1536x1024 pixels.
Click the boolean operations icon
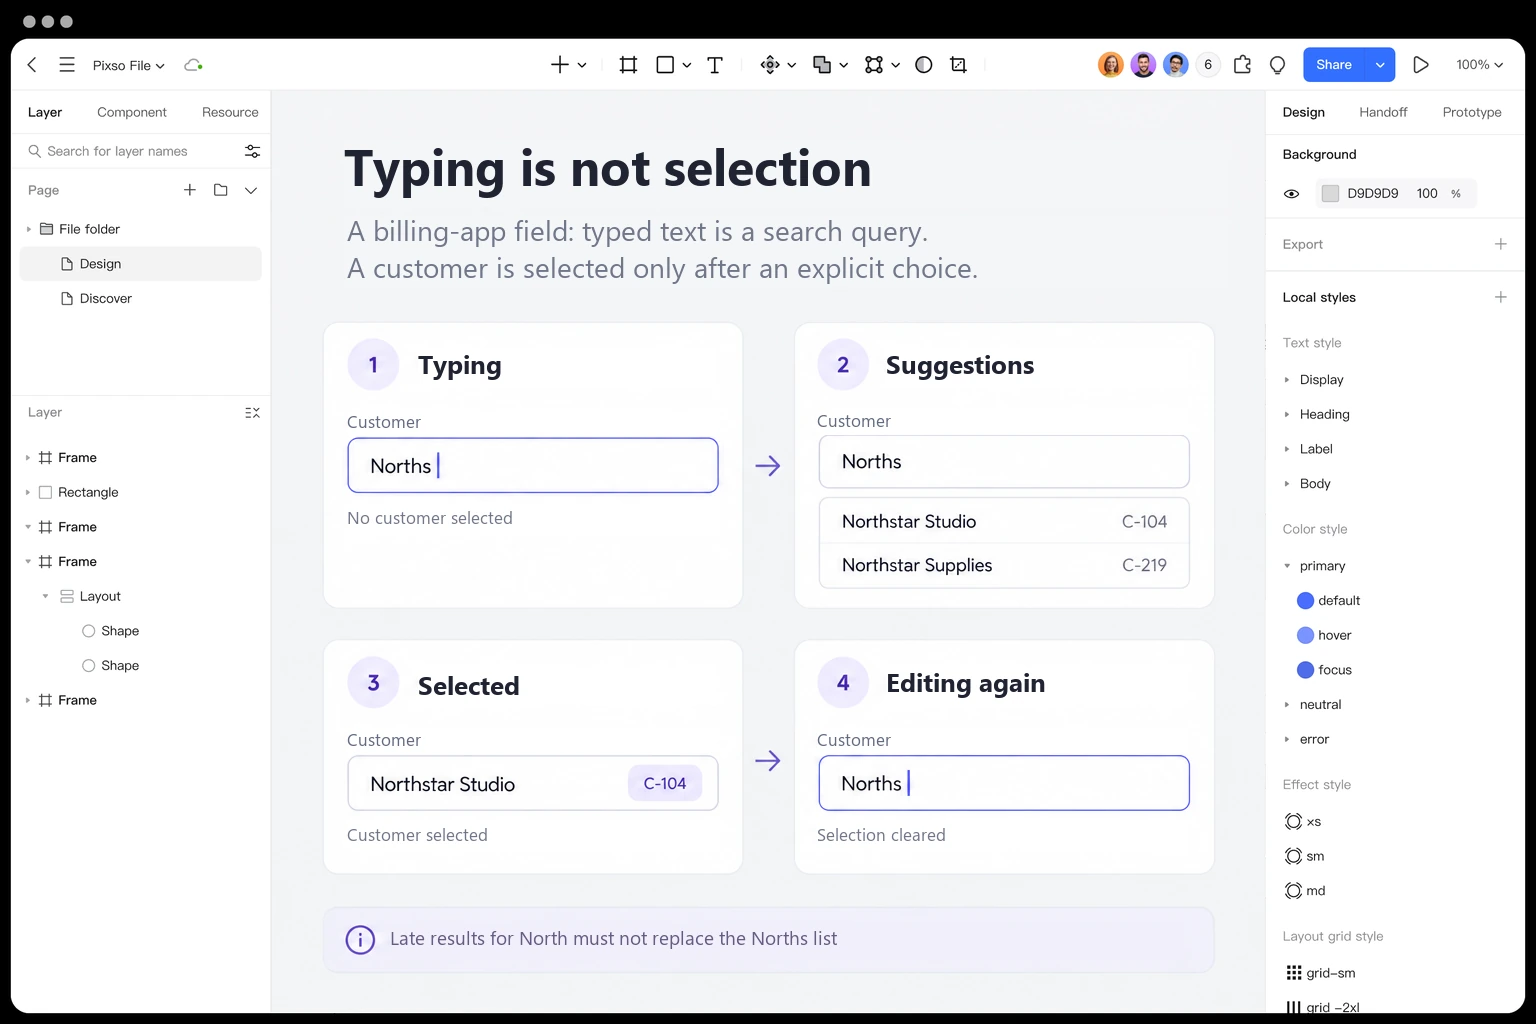coord(822,65)
